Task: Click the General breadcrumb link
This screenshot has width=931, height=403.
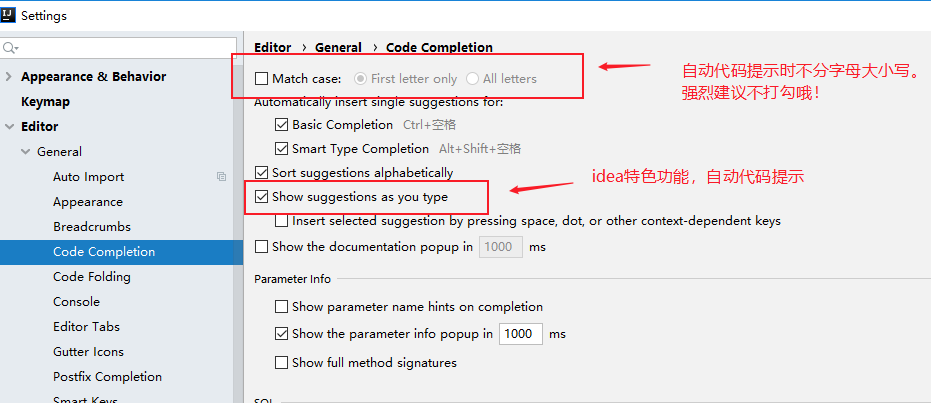Action: click(338, 47)
